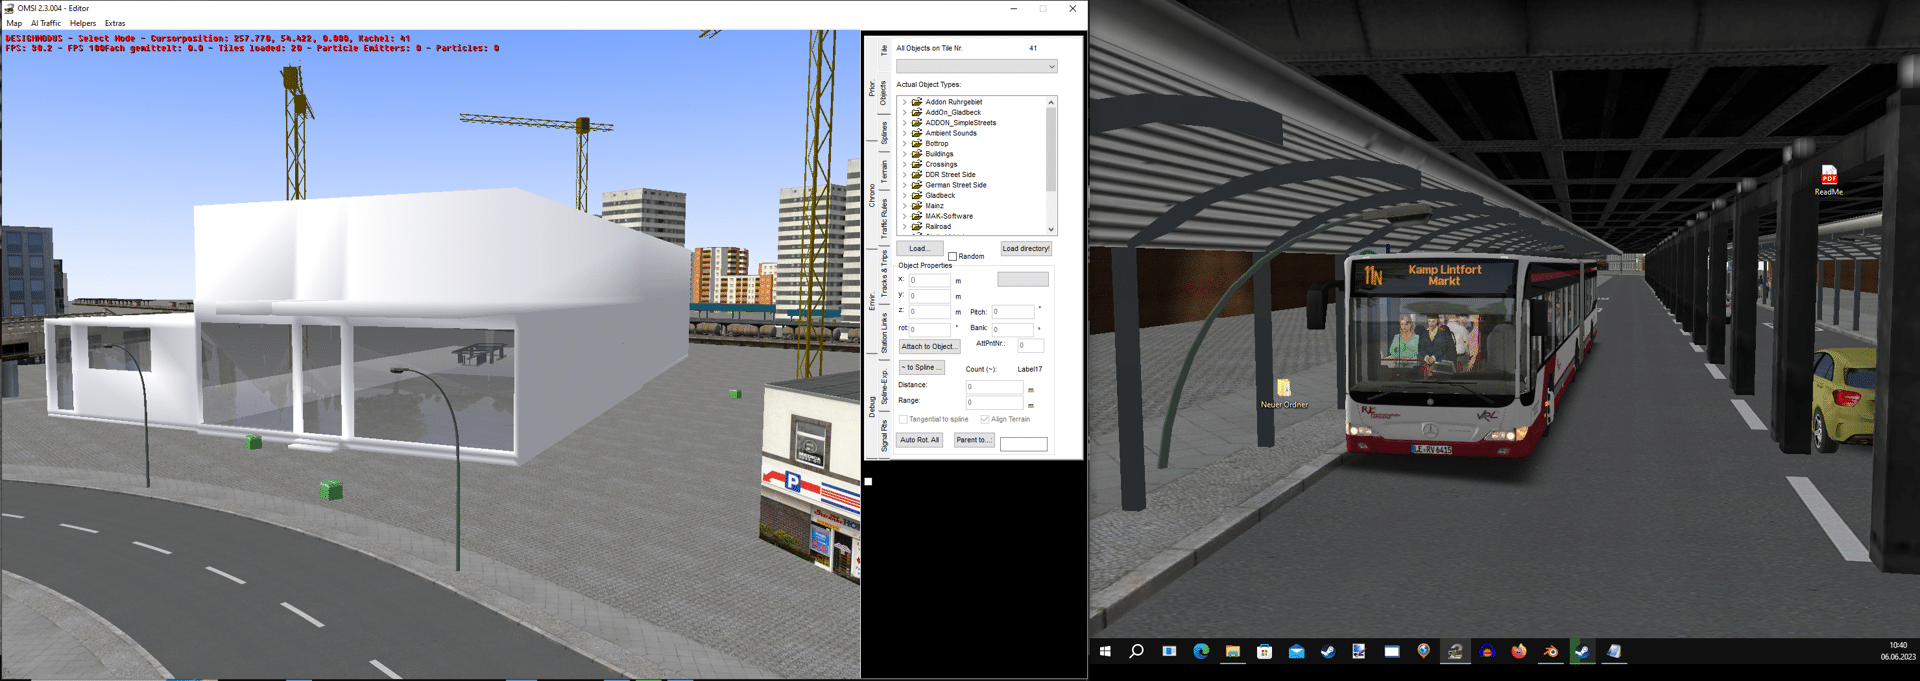Open the Neuer Ordner desktop folder
The image size is (1920, 681).
[x=1283, y=389]
